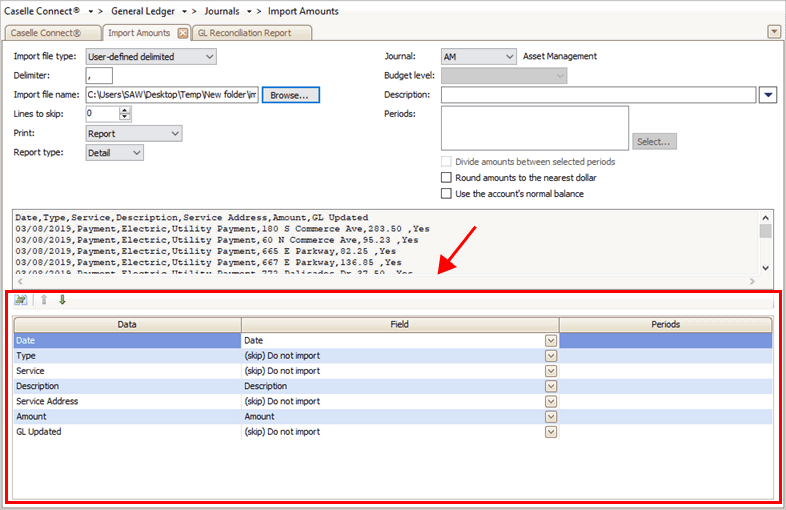The width and height of the screenshot is (786, 510).
Task: Click into the Delimiter input field
Action: click(99, 76)
